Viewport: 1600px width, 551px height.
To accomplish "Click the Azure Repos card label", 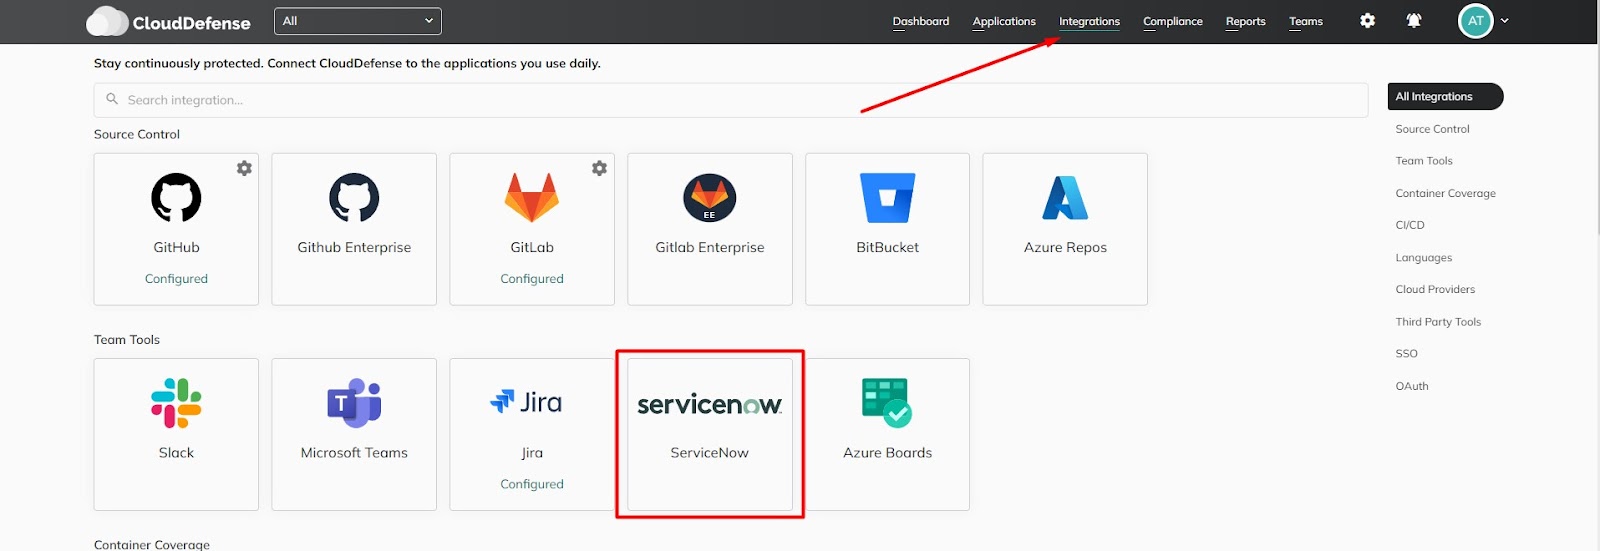I will pyautogui.click(x=1065, y=247).
